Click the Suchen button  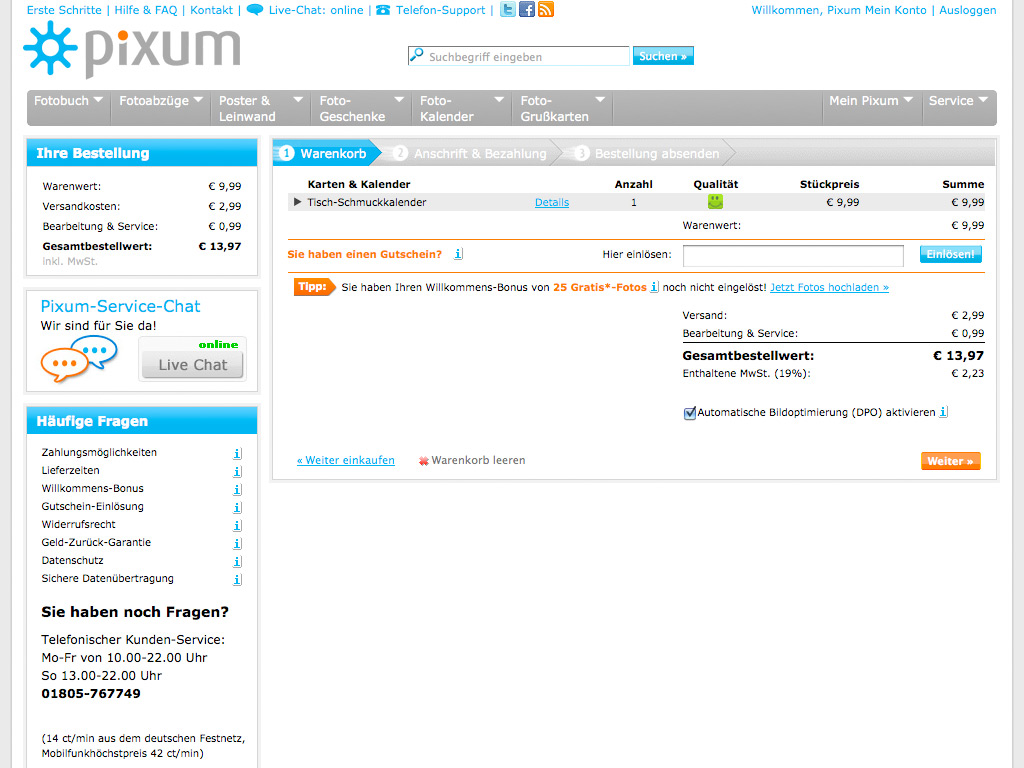click(663, 56)
